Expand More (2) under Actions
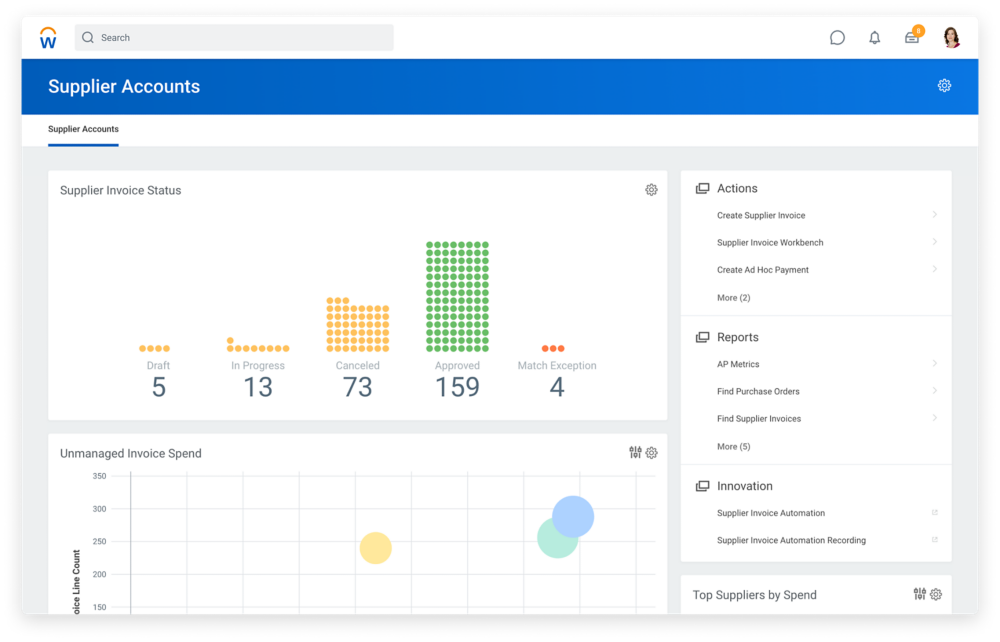 pos(732,297)
